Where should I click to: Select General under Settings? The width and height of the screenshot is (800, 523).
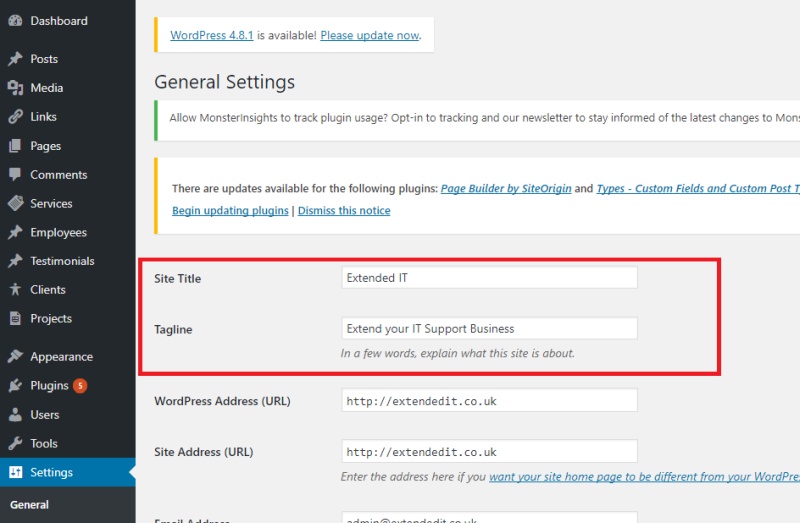pyautogui.click(x=30, y=505)
